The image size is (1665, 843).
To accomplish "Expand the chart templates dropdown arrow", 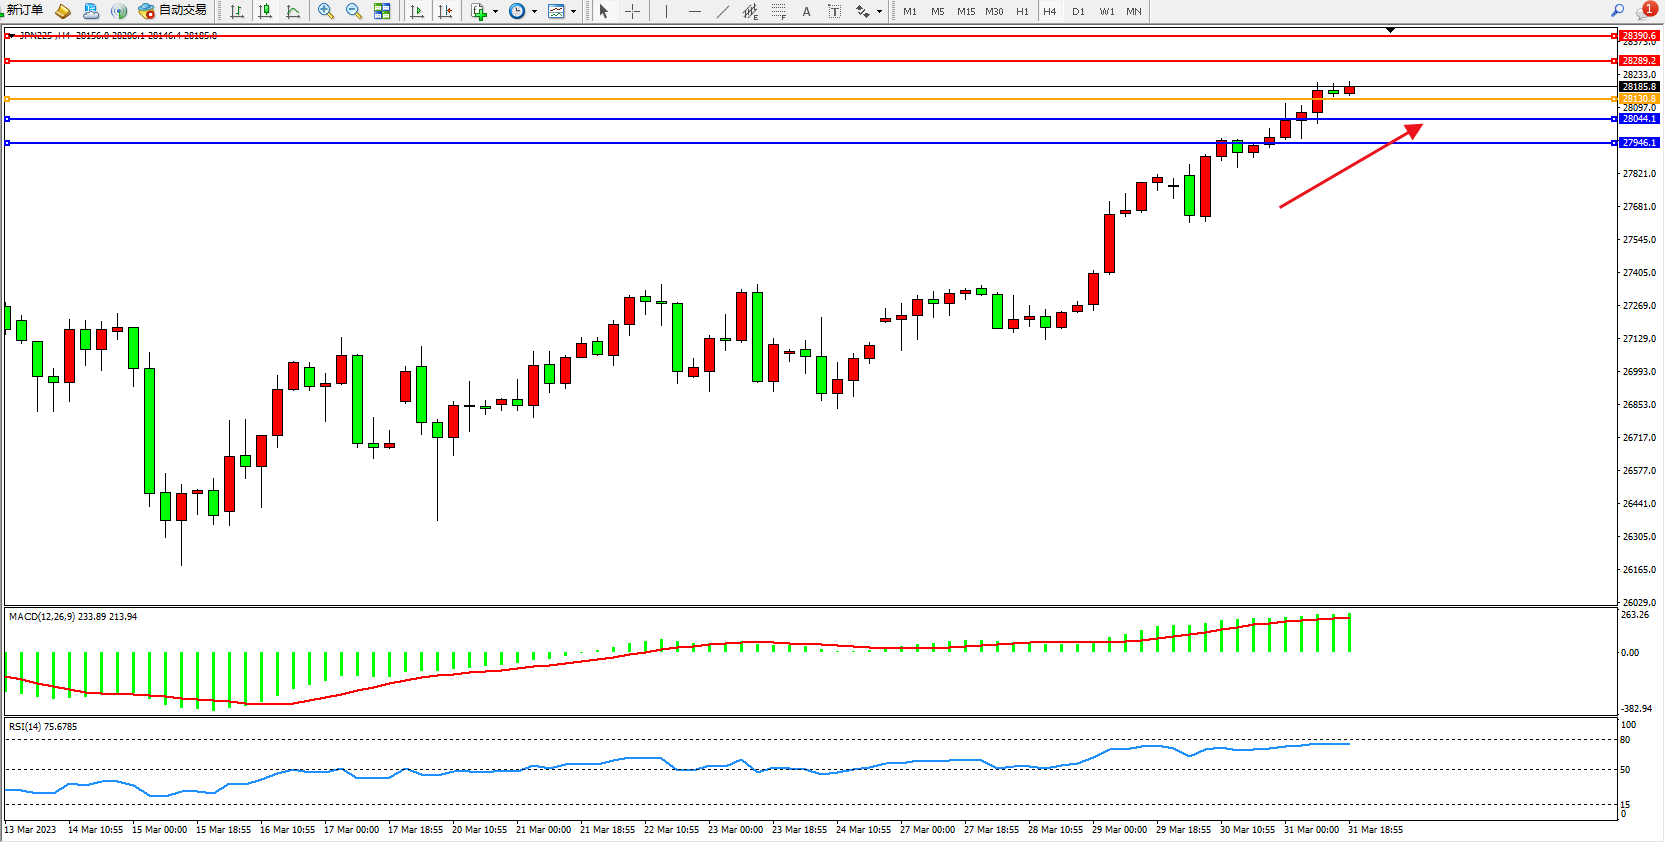I will [x=573, y=12].
